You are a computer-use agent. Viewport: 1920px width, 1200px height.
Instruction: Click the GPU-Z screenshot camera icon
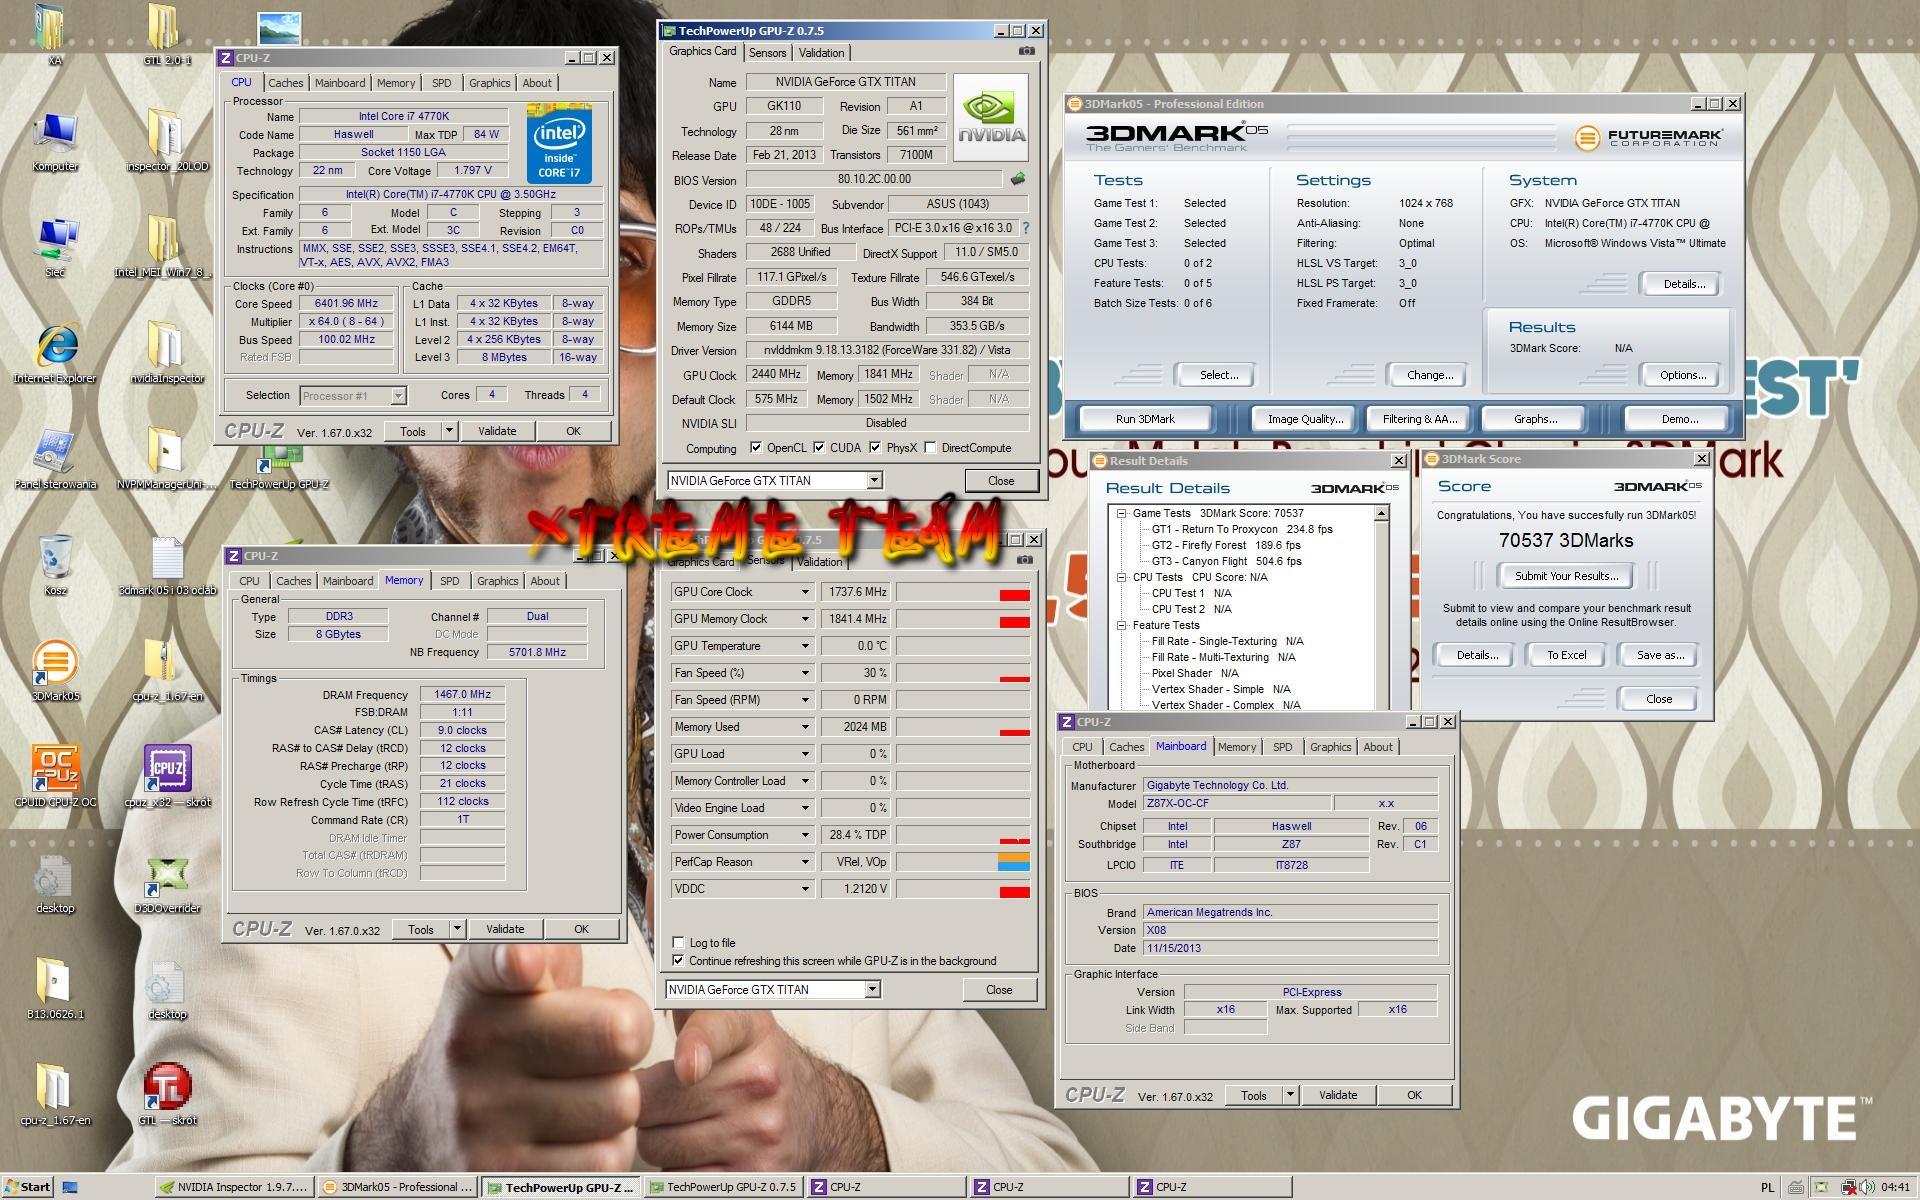pyautogui.click(x=1026, y=51)
